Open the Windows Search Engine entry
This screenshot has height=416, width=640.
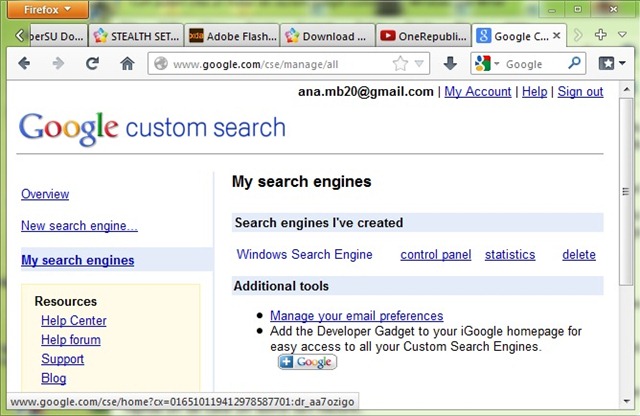coord(304,254)
